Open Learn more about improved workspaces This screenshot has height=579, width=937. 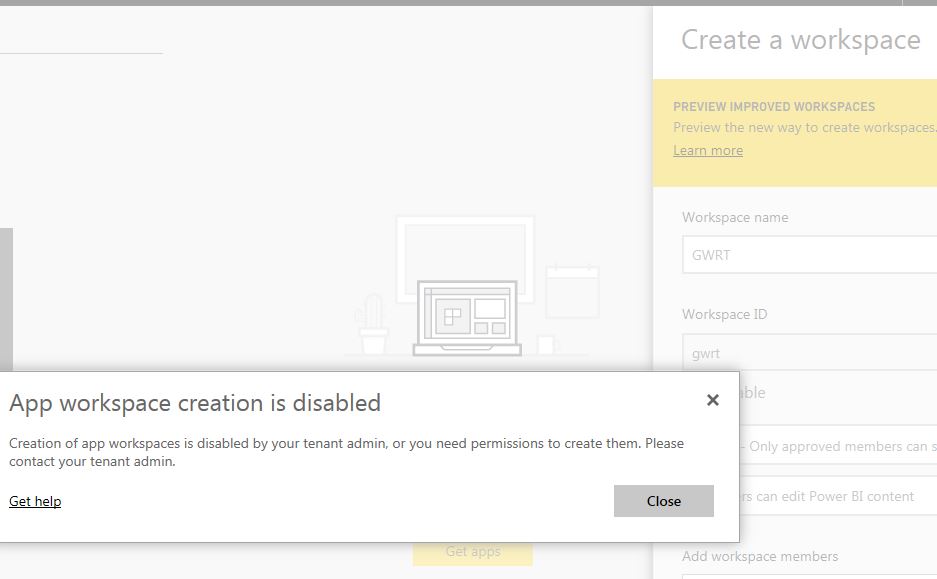[x=708, y=151]
